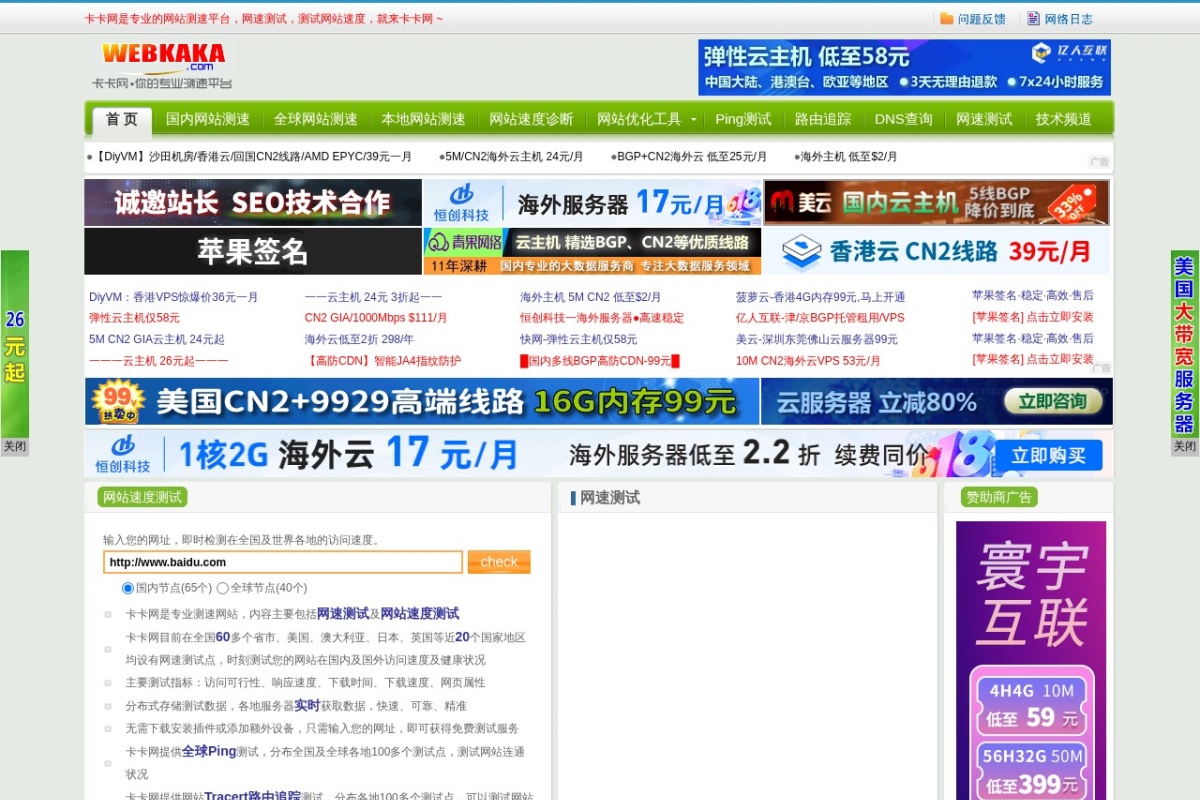This screenshot has width=1200, height=800.
Task: Open the 【高防CDN】智能JA4指纹防护 link
Action: (x=383, y=361)
